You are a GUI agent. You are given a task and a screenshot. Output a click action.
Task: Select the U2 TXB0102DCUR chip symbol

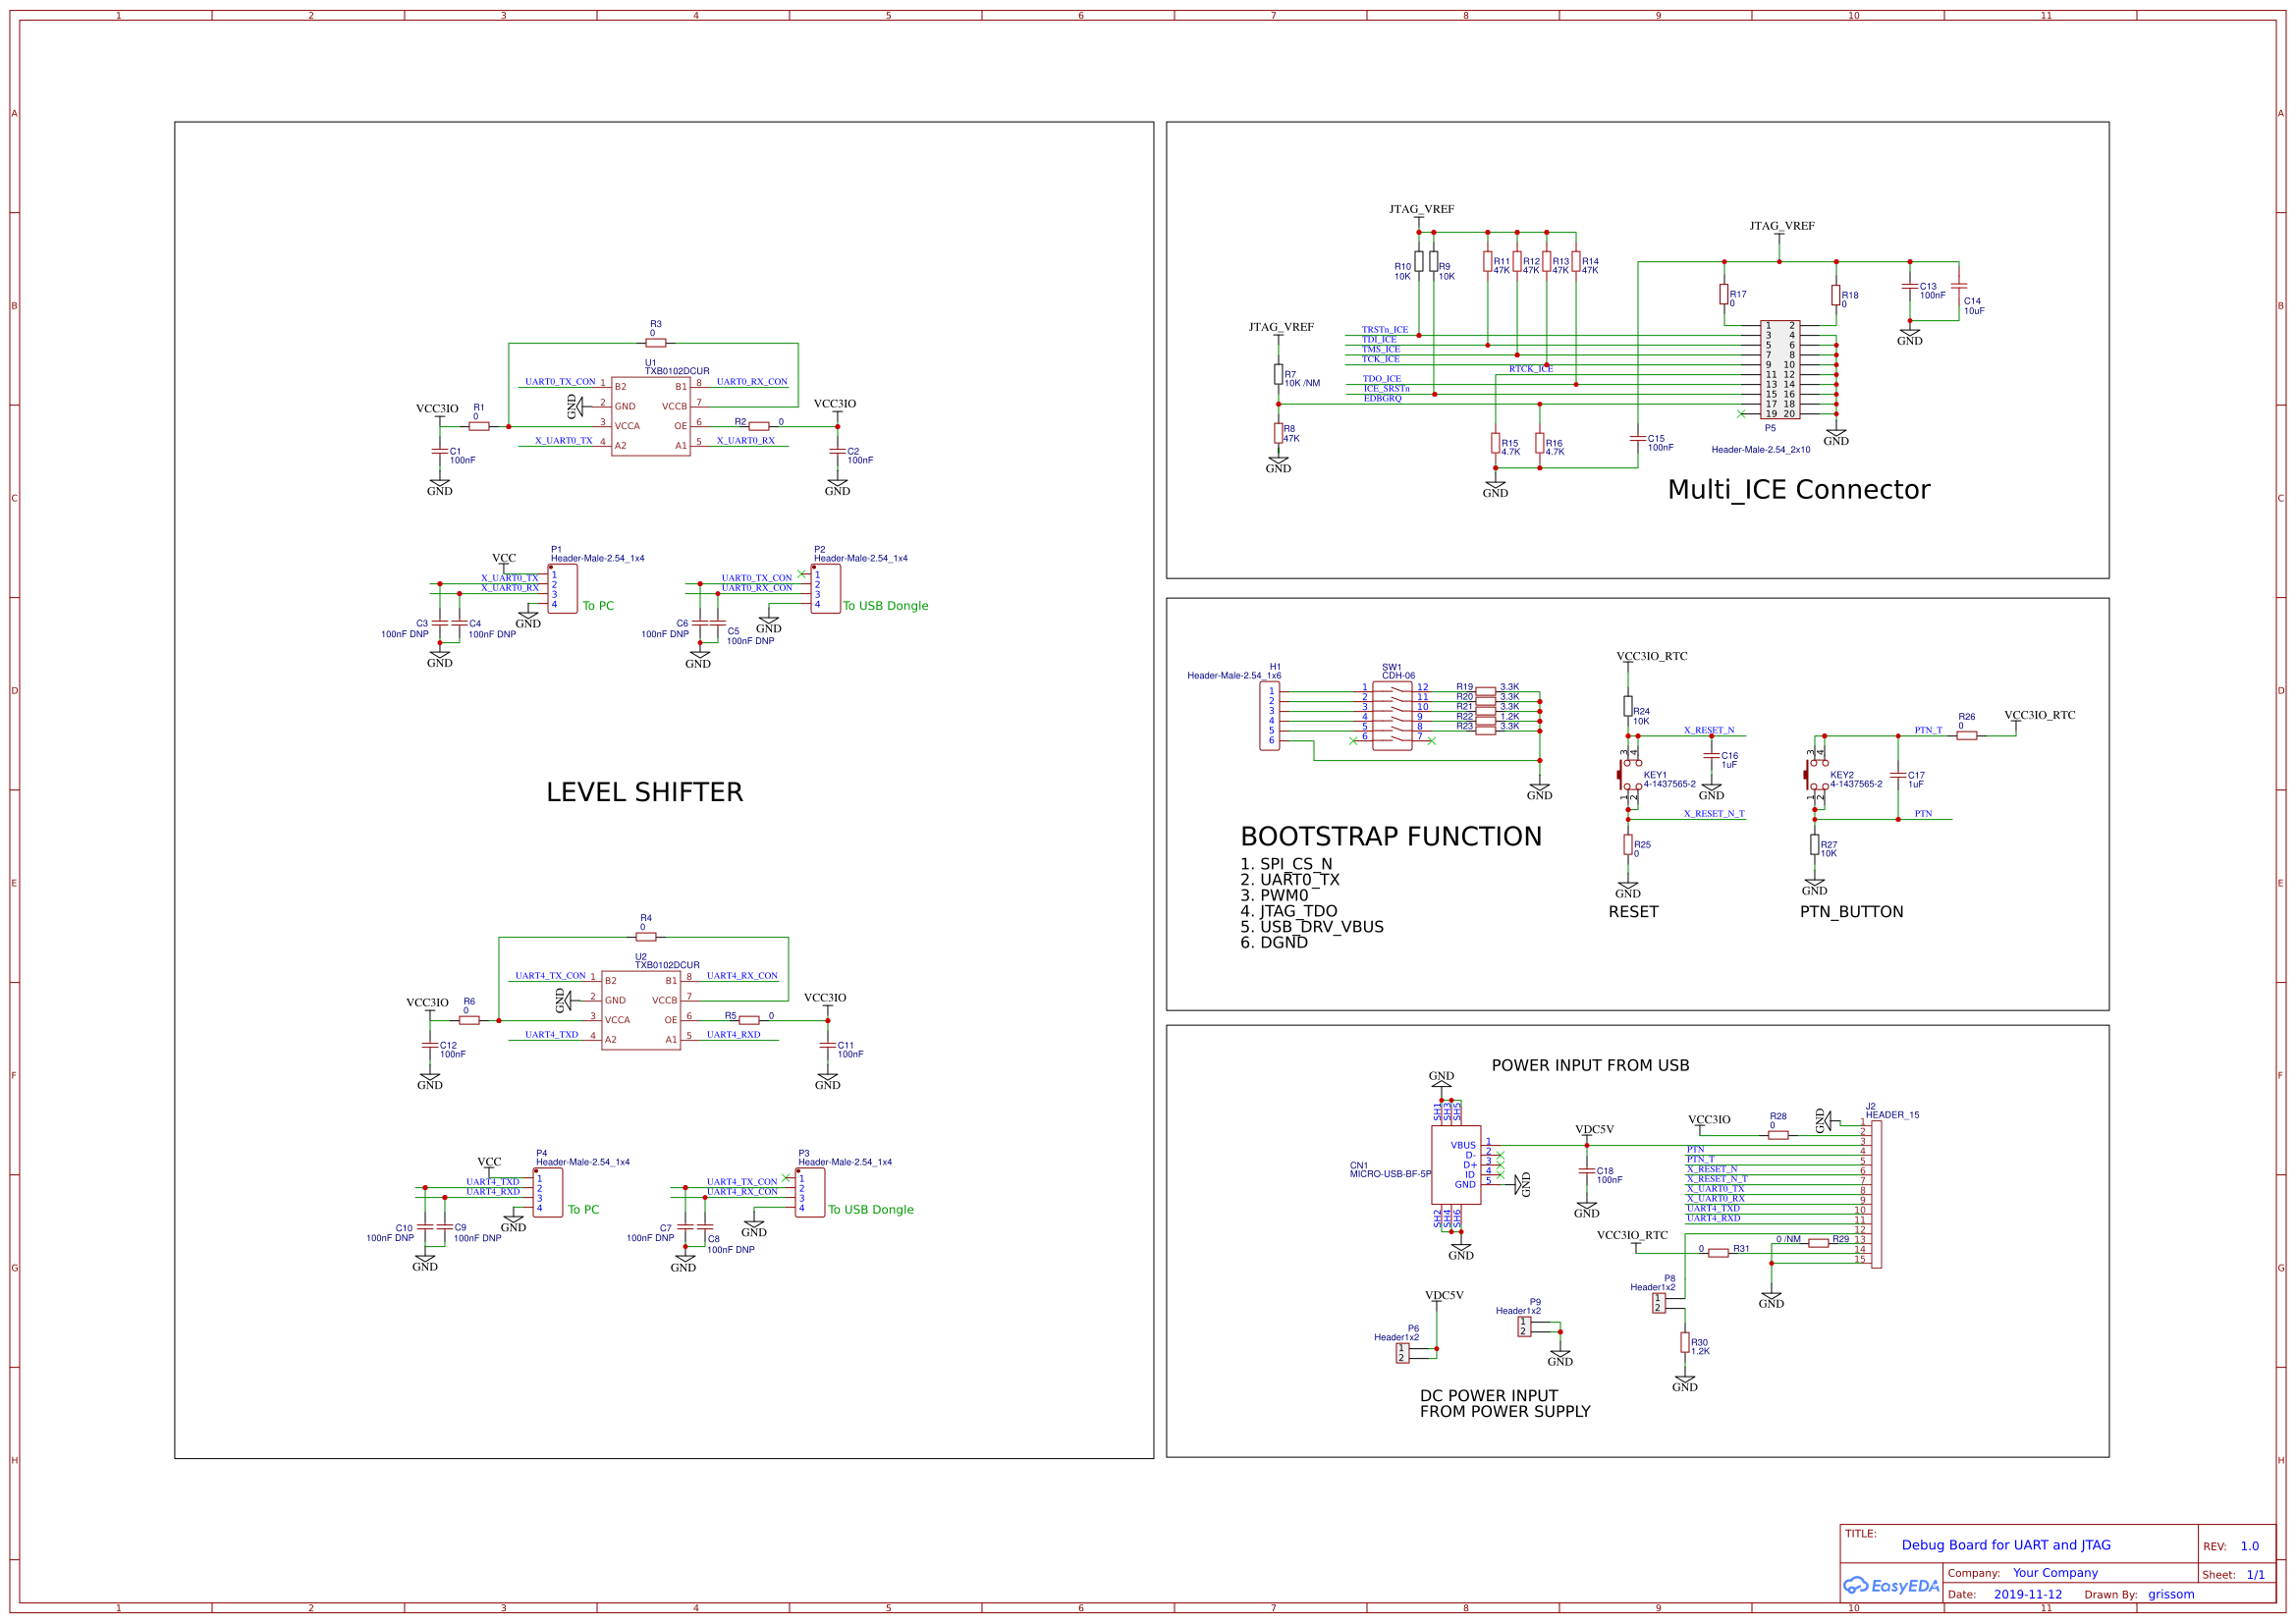[x=640, y=1010]
